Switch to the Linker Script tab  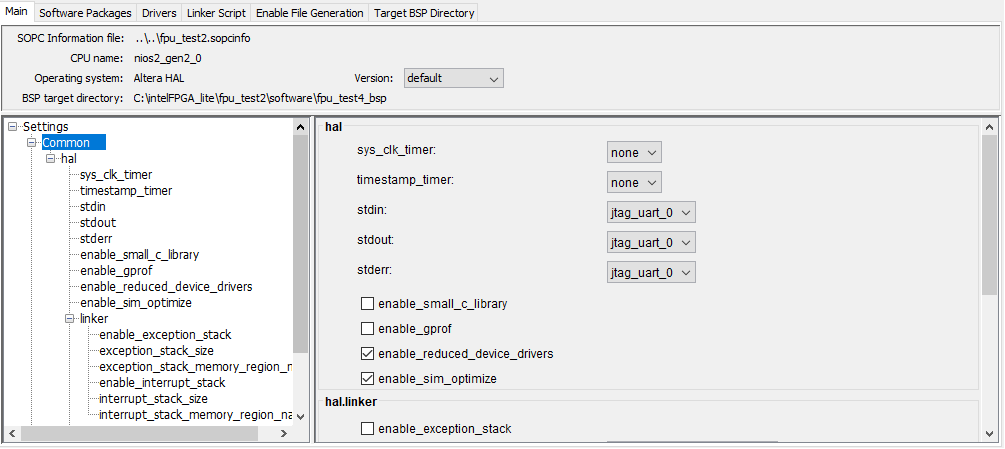216,13
